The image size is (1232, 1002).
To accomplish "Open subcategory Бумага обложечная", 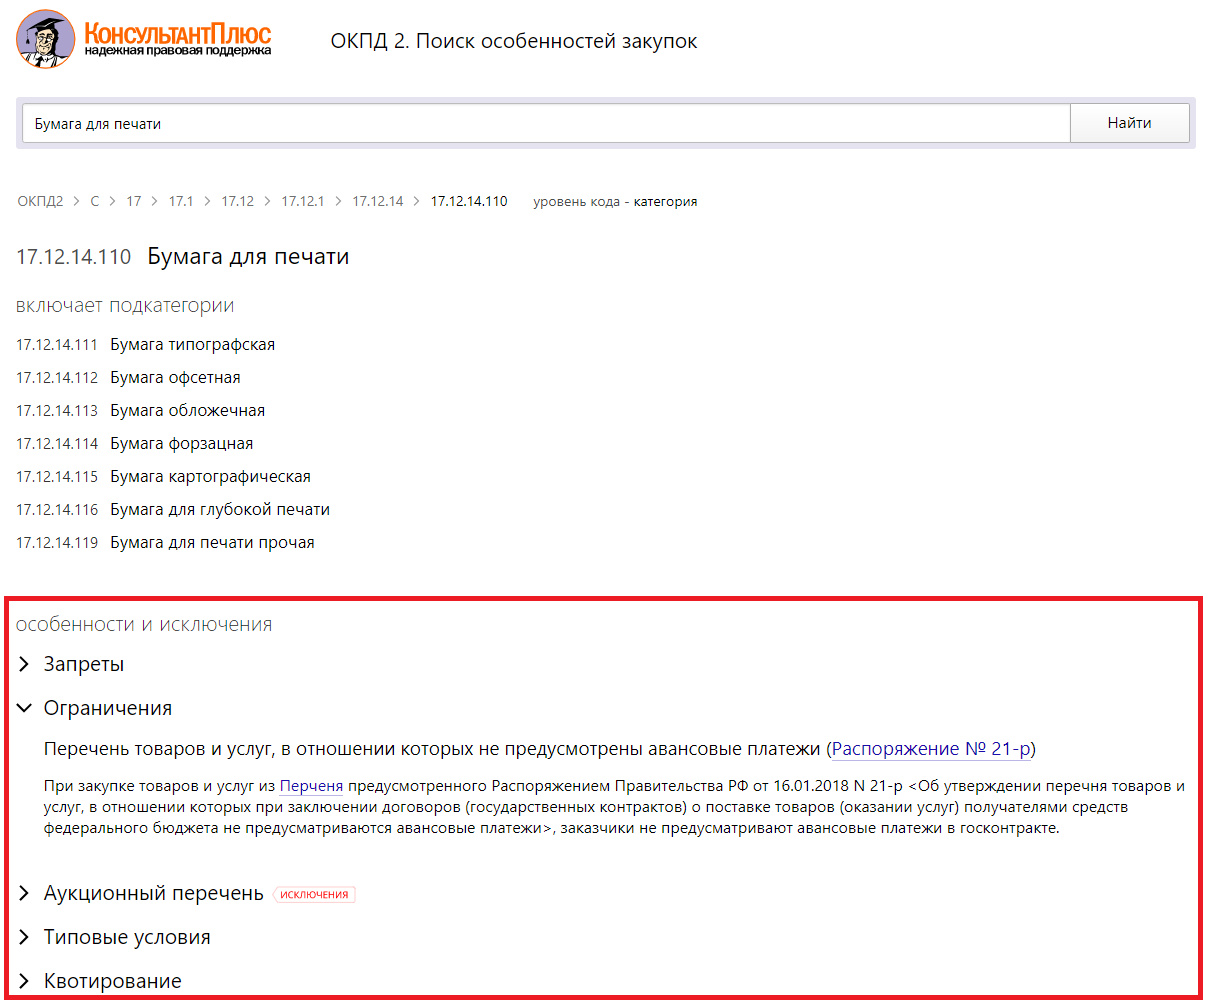I will [187, 411].
